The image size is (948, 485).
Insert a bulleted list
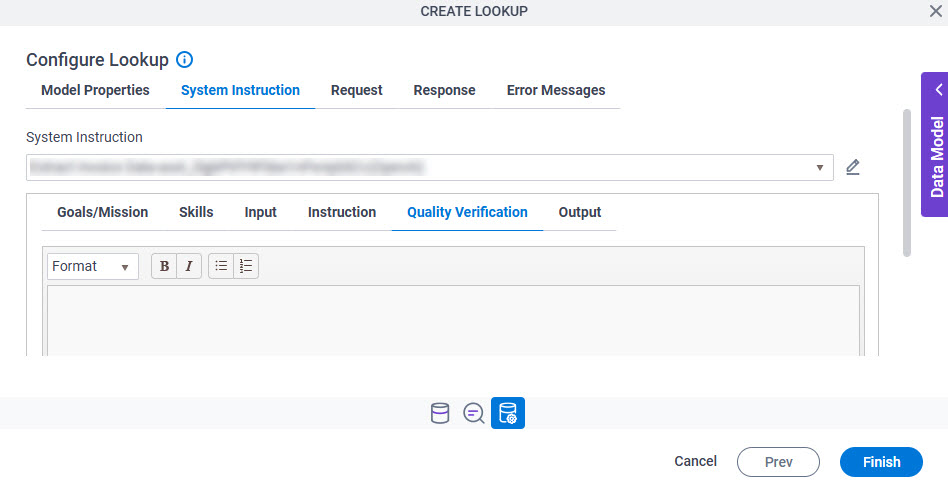(x=221, y=266)
